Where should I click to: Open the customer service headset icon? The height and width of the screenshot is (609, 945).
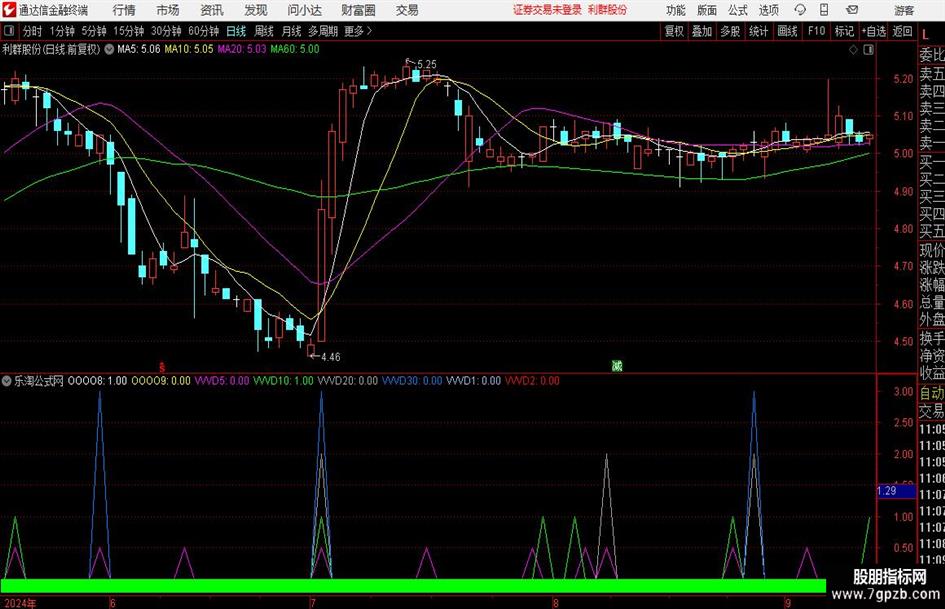(800, 10)
